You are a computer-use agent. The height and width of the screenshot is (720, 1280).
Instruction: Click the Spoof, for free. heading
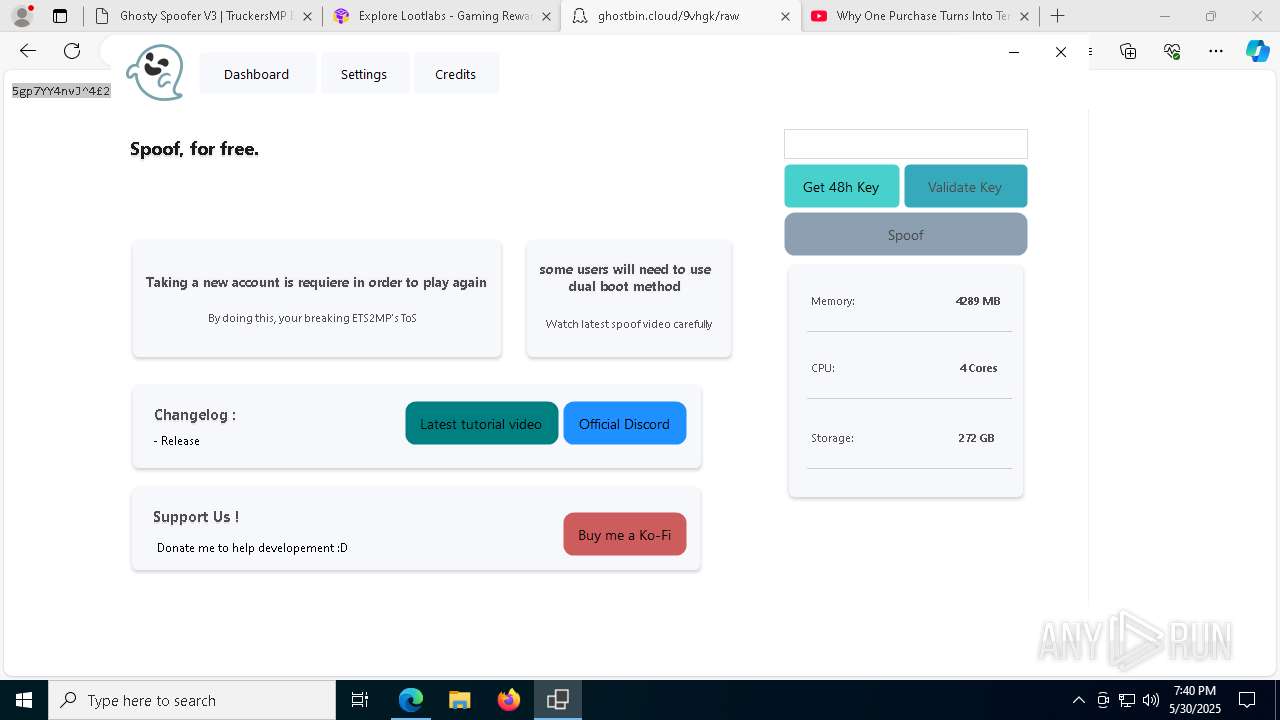coord(194,149)
